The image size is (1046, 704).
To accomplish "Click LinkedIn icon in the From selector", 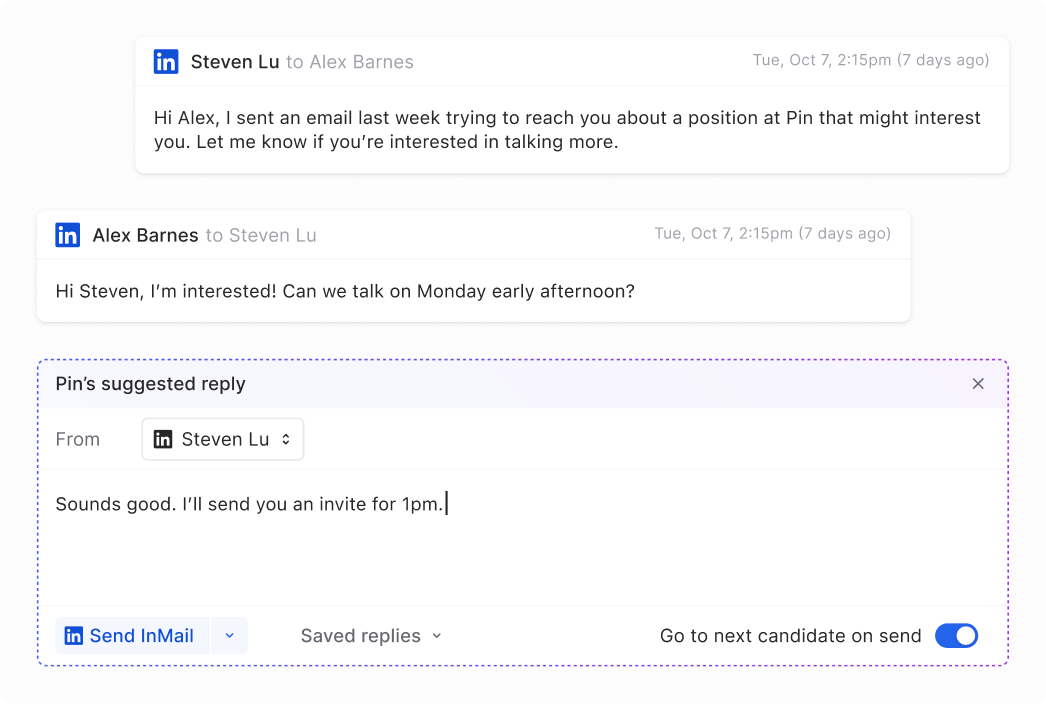I will (x=163, y=439).
